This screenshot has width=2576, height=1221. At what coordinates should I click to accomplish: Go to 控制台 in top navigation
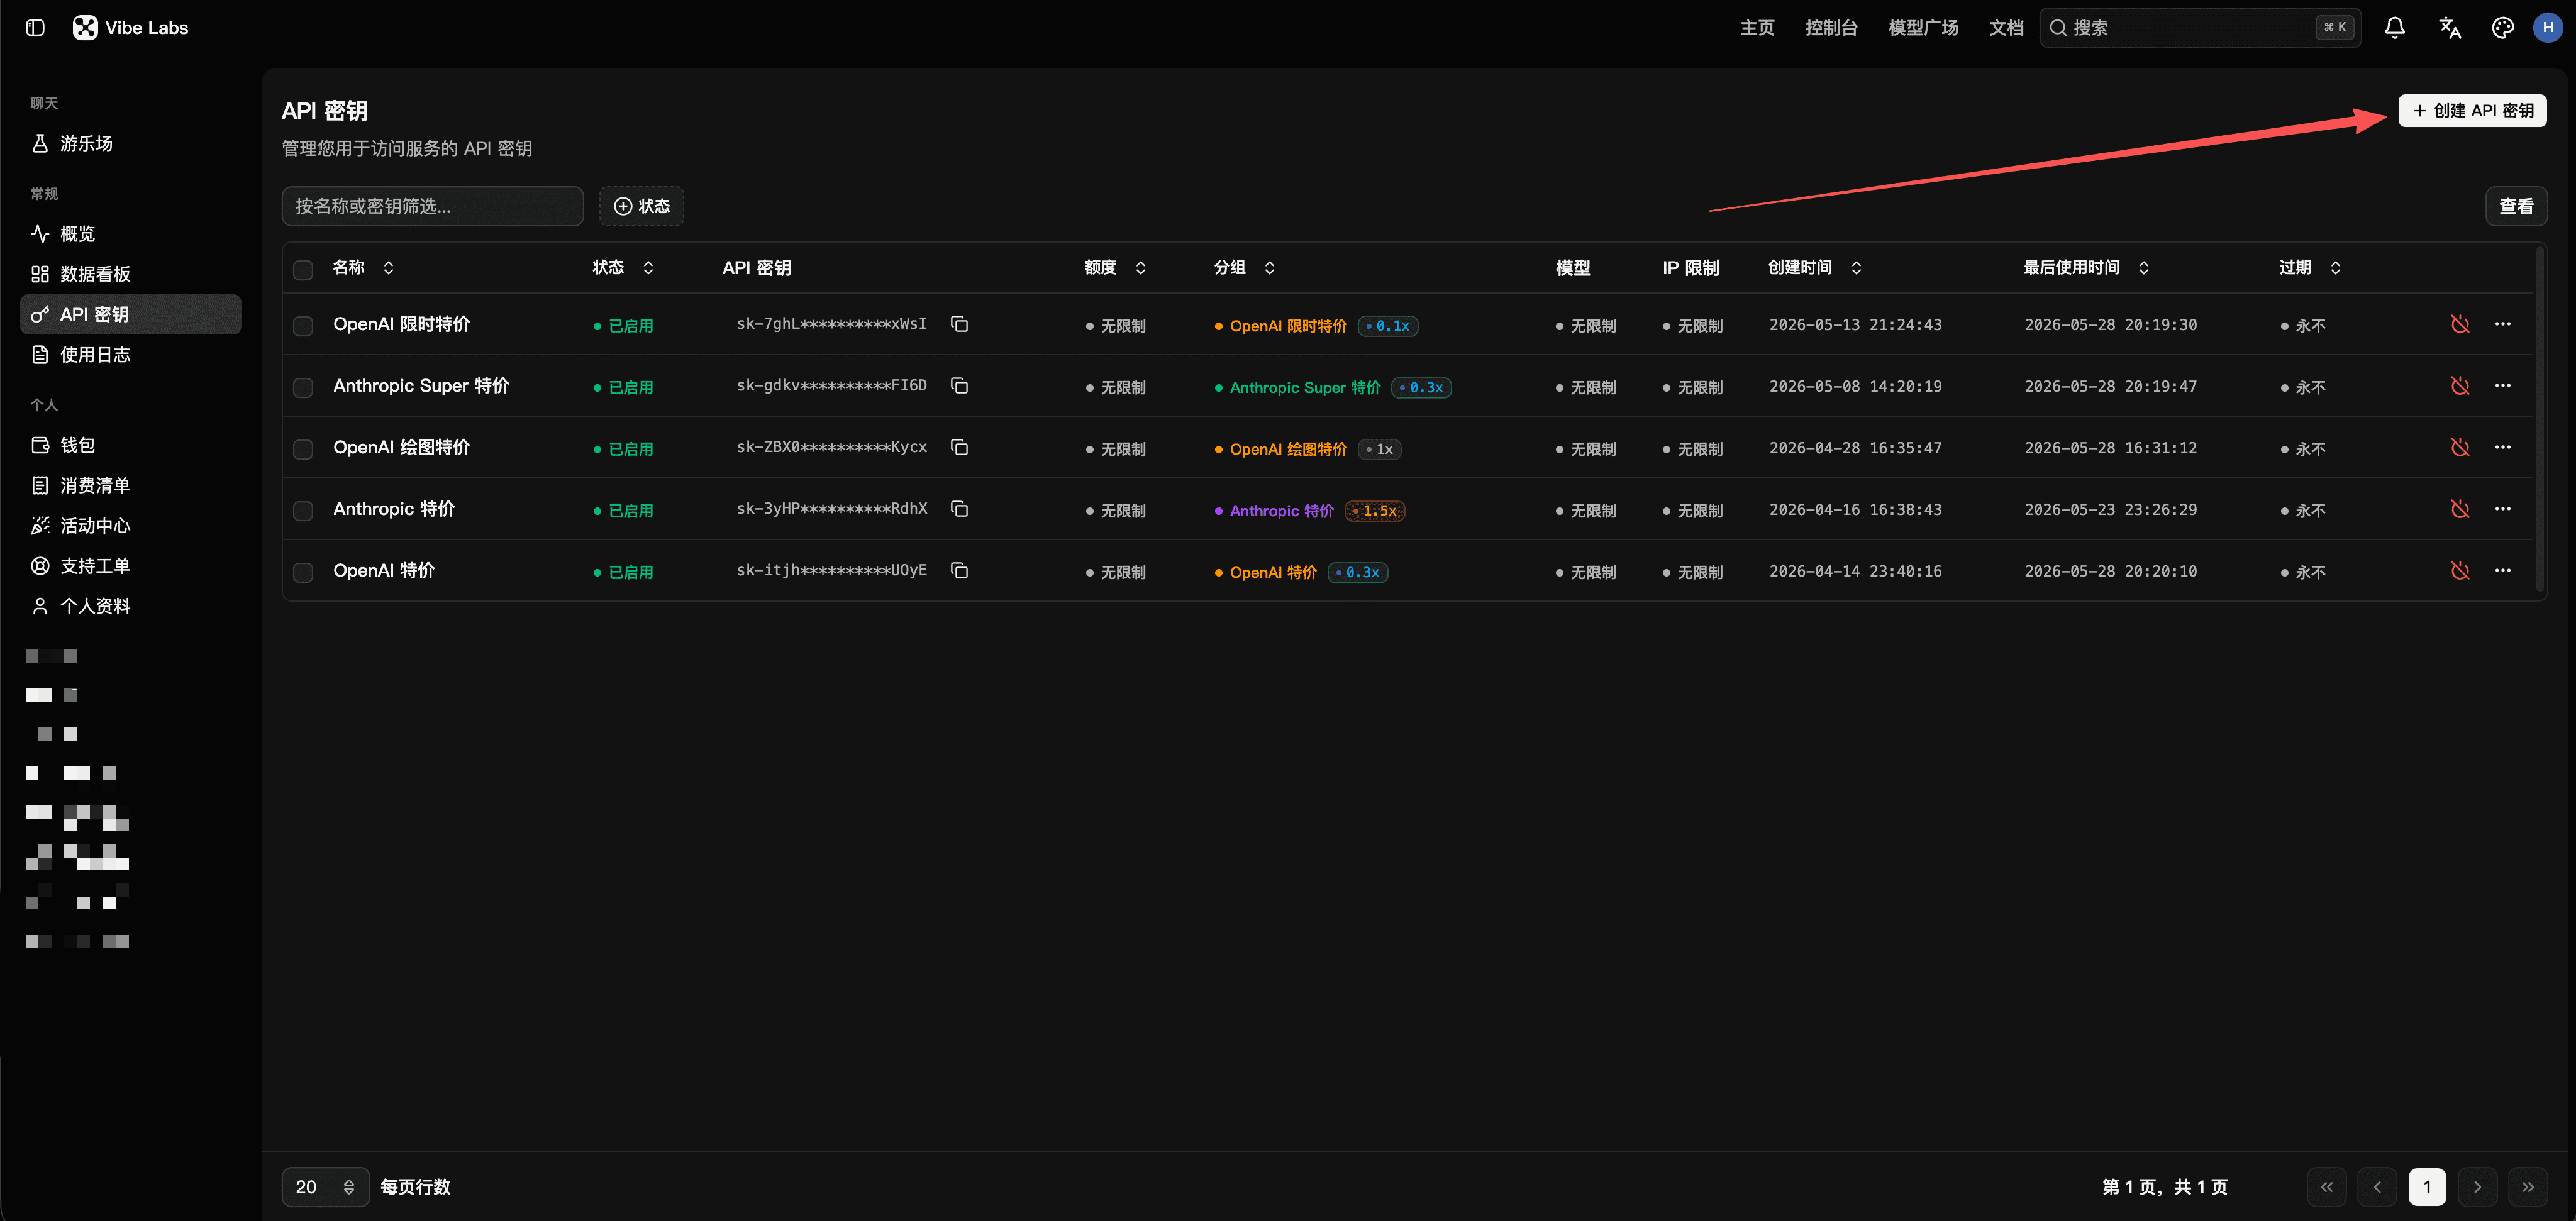point(1831,28)
